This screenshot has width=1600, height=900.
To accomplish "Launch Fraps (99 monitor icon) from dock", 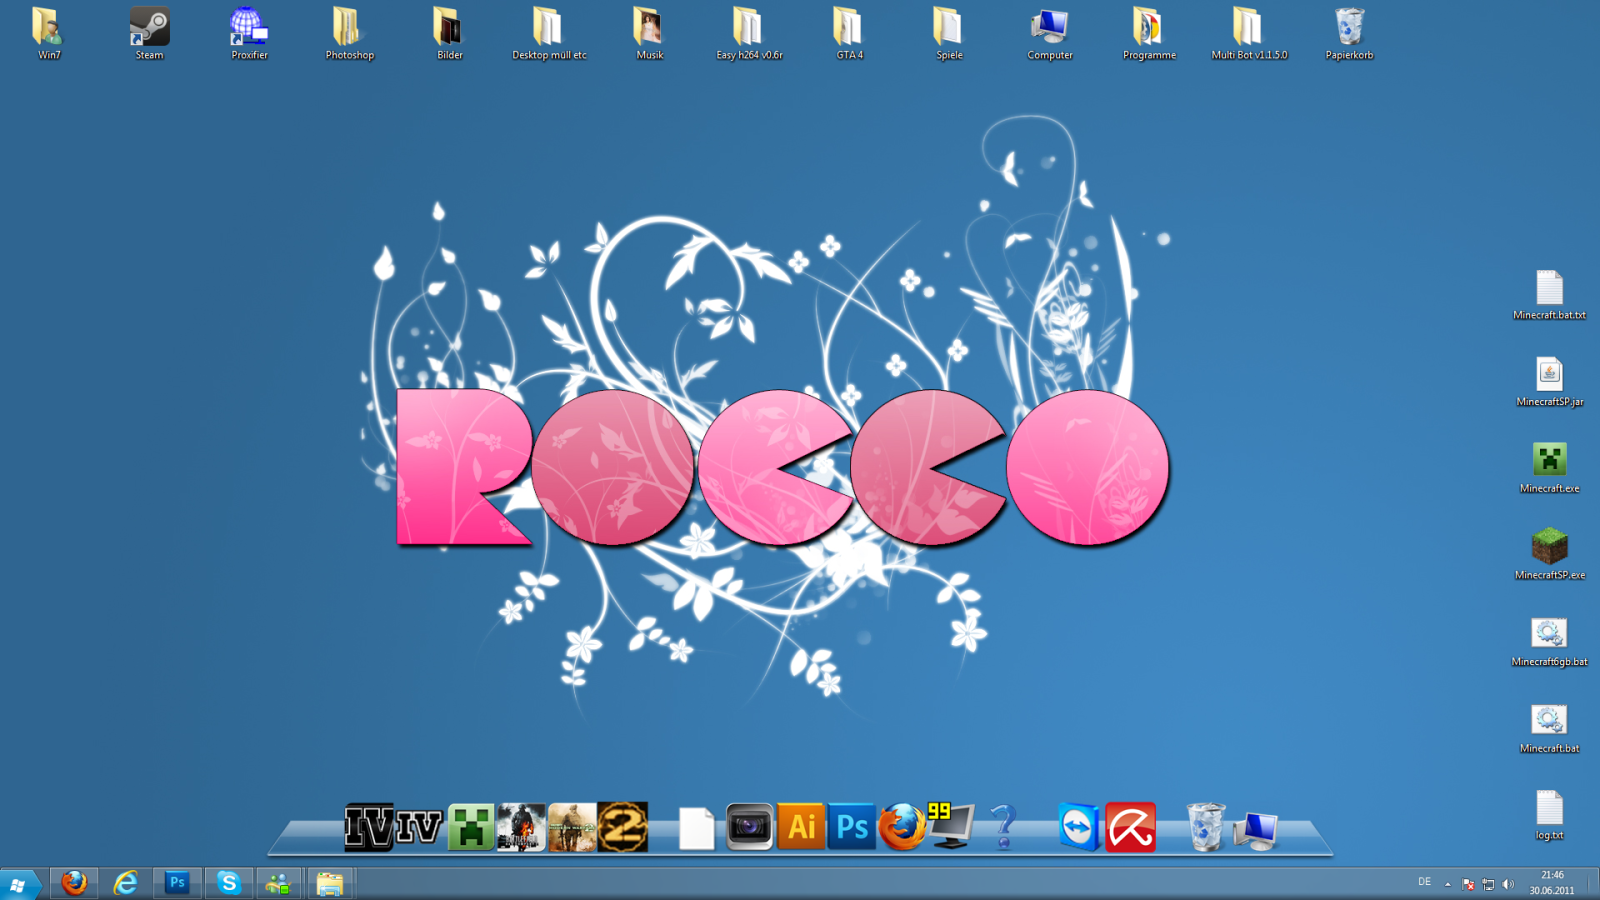I will [950, 826].
